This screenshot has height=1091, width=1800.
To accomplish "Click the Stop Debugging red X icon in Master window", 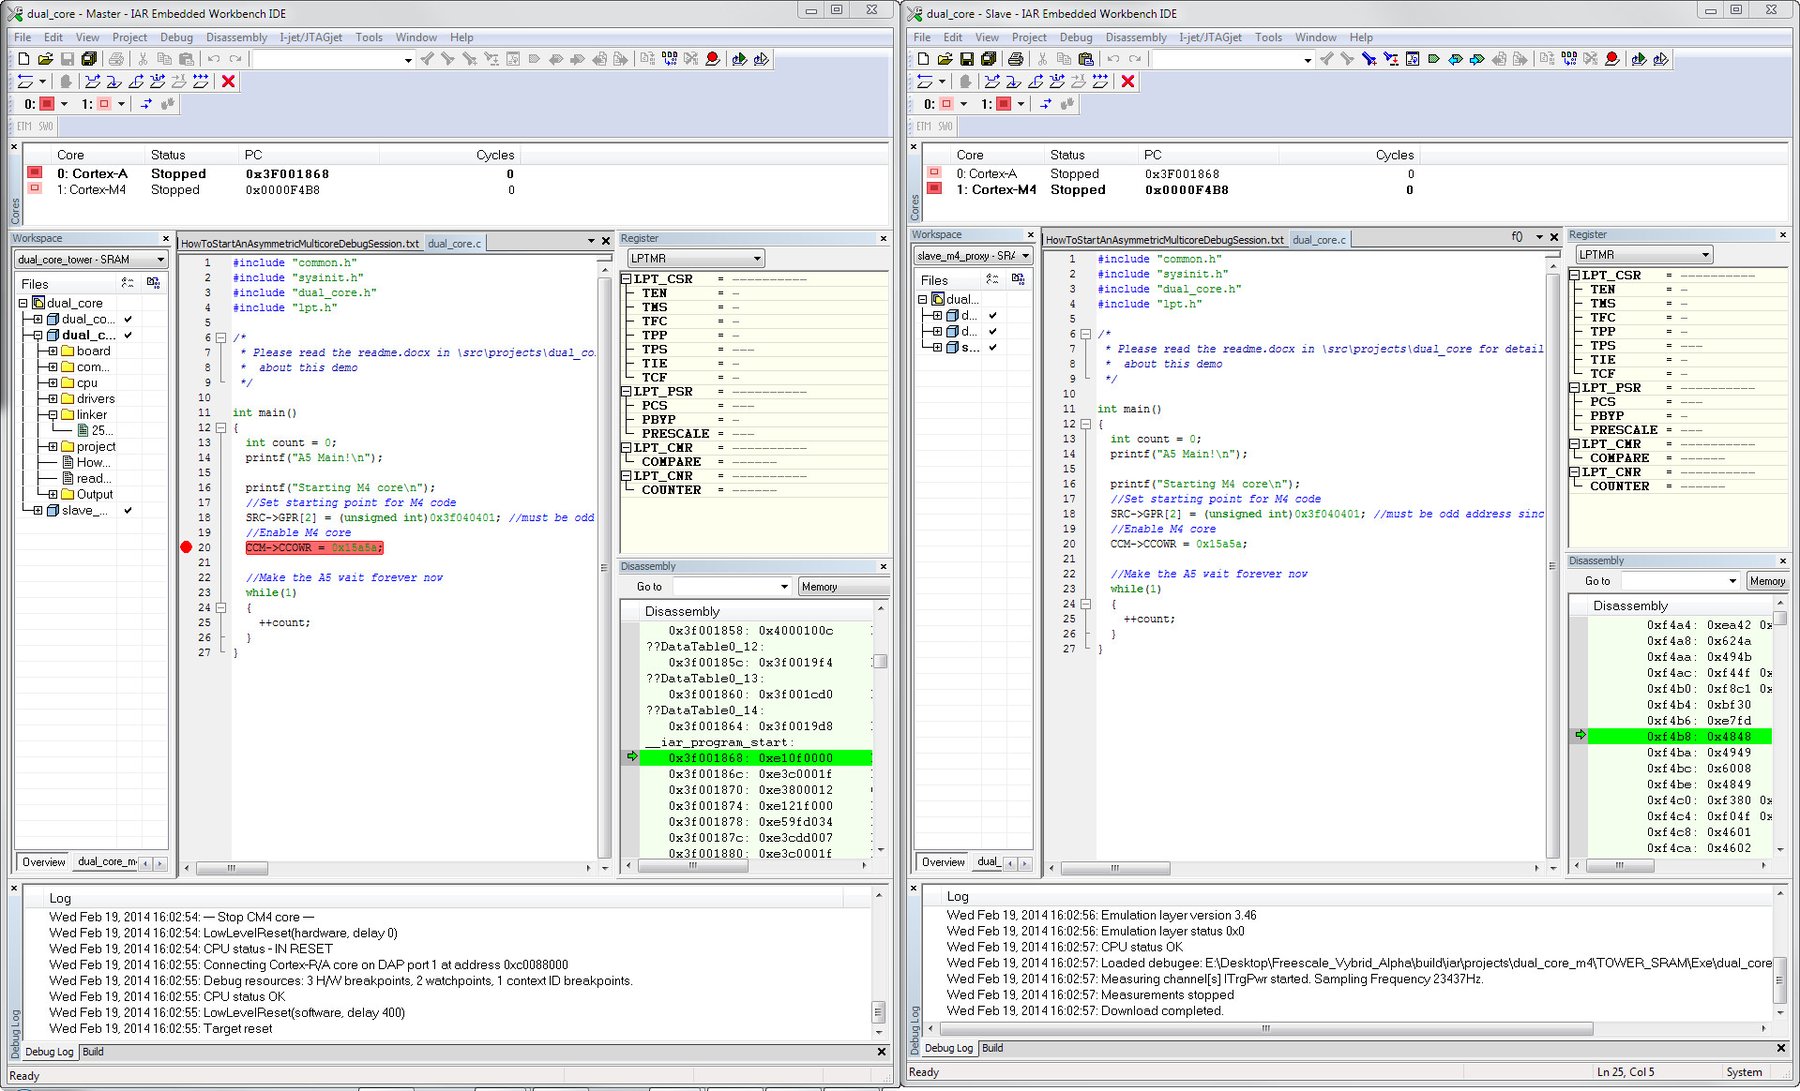I will pos(227,82).
